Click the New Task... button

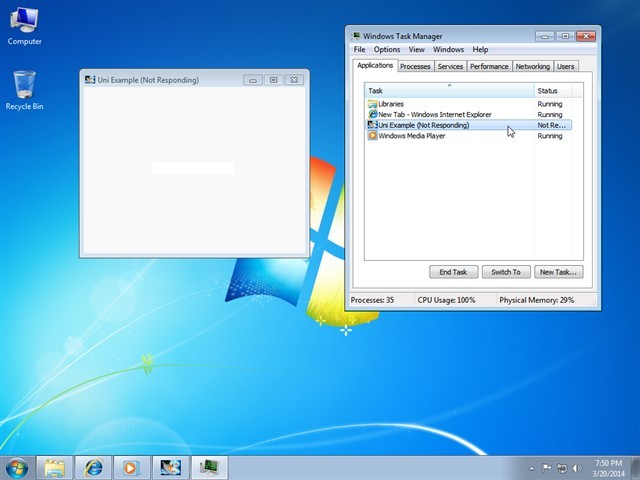558,272
